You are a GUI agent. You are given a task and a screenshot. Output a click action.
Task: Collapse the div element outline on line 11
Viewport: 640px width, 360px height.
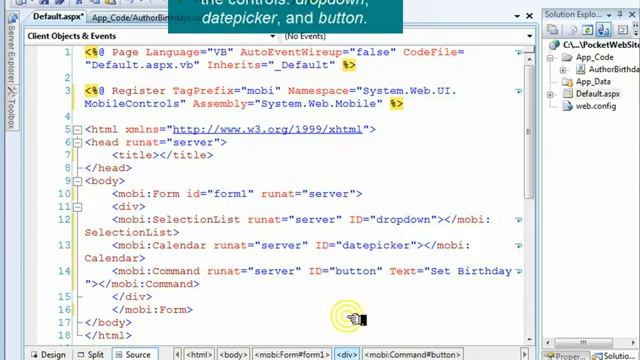pos(77,207)
